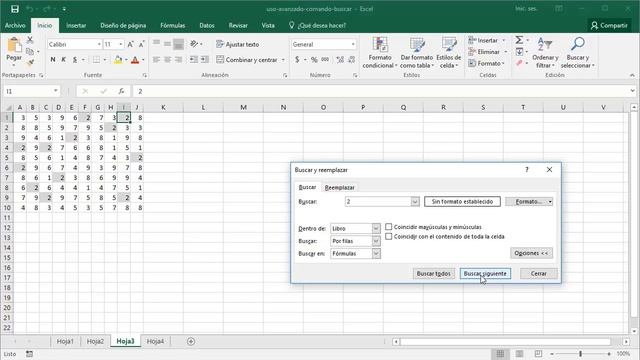The height and width of the screenshot is (360, 640).
Task: Click the AutoSum sigma icon
Action: point(519,40)
